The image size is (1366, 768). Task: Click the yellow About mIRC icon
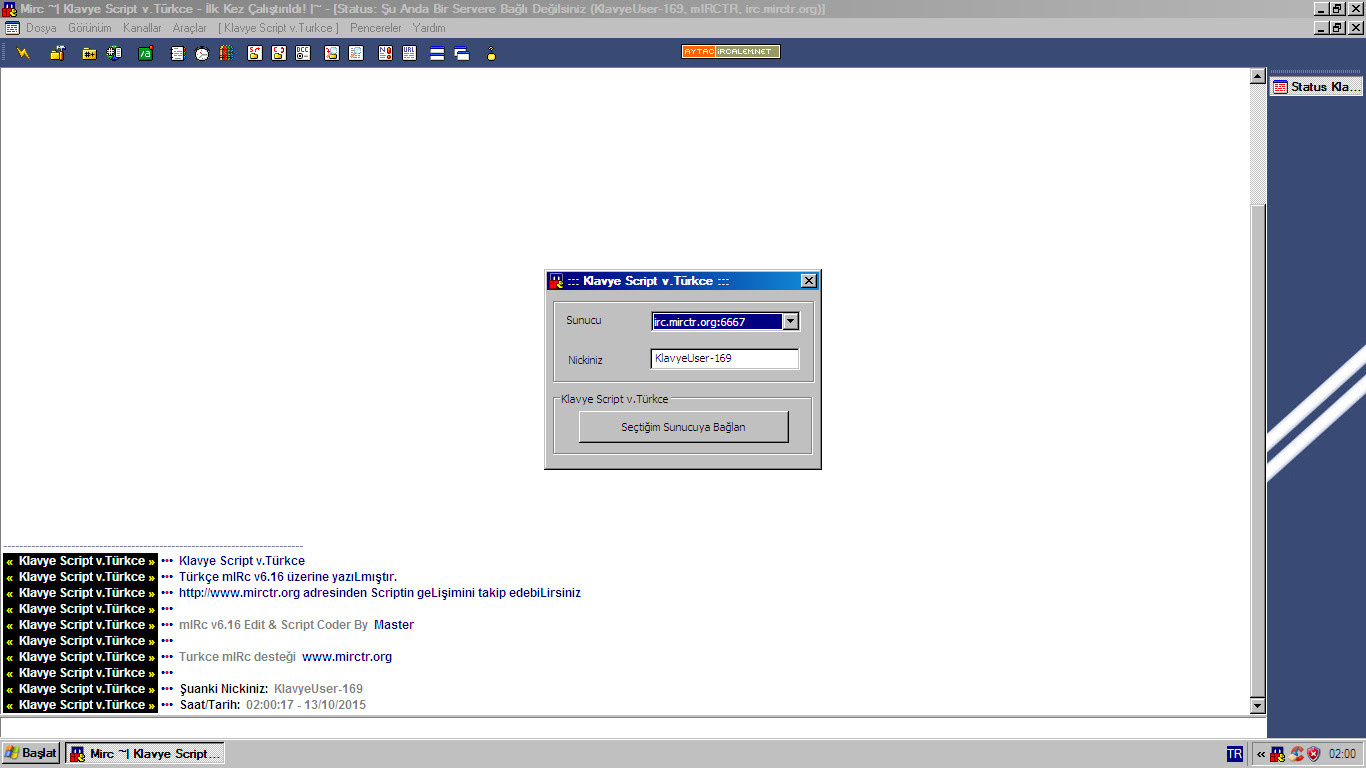(x=491, y=53)
